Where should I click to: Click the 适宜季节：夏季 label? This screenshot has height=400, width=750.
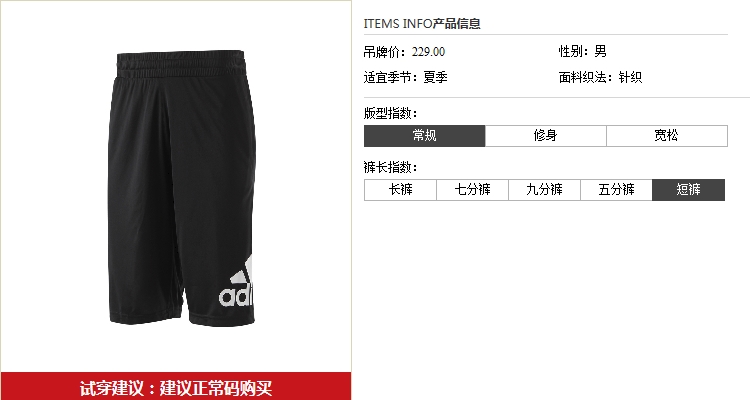[405, 77]
